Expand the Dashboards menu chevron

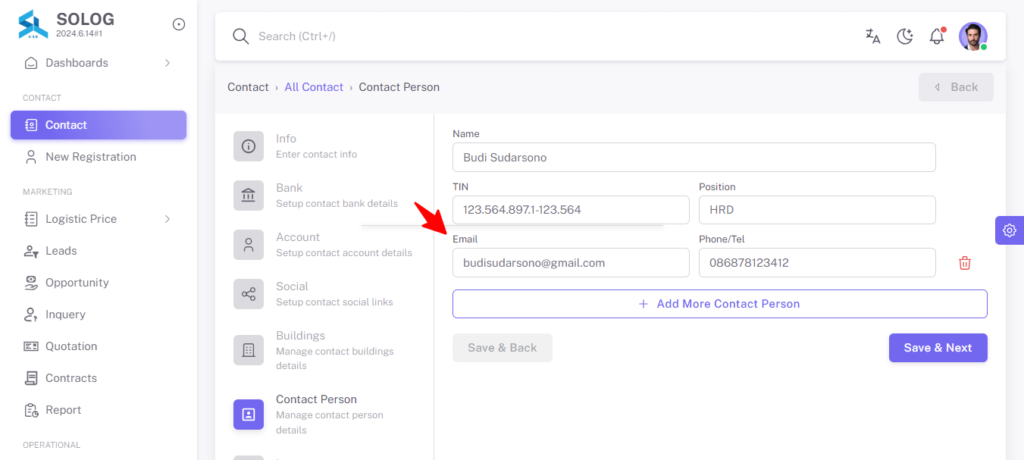(x=167, y=63)
